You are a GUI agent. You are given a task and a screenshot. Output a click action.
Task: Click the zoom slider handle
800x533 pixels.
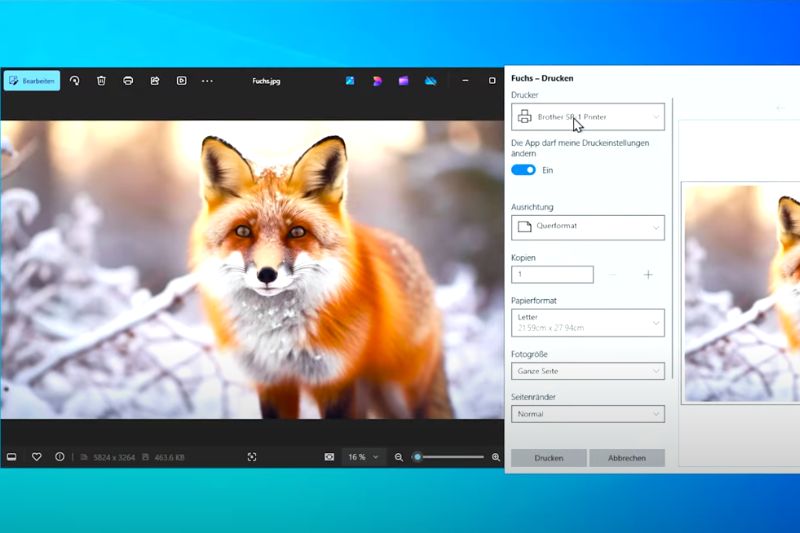(x=417, y=457)
